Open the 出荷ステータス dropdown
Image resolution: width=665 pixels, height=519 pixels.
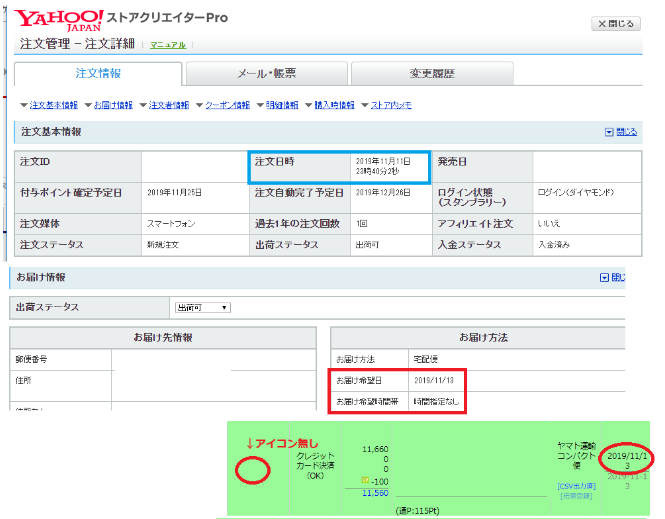click(202, 307)
